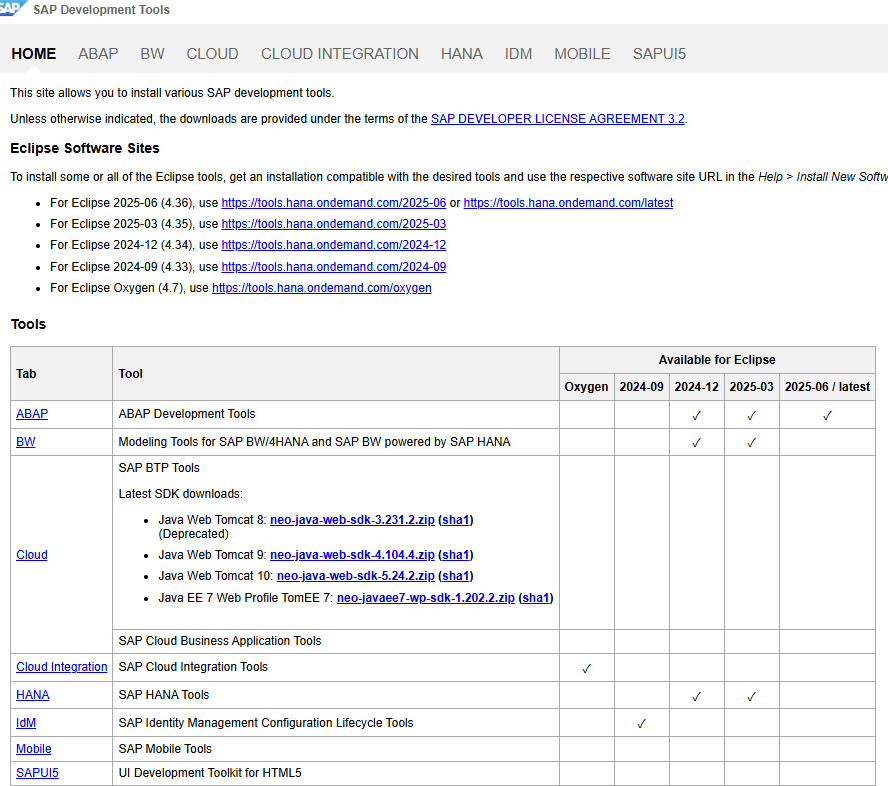Click the 2024-09 column header
Image resolution: width=888 pixels, height=786 pixels.
(642, 387)
